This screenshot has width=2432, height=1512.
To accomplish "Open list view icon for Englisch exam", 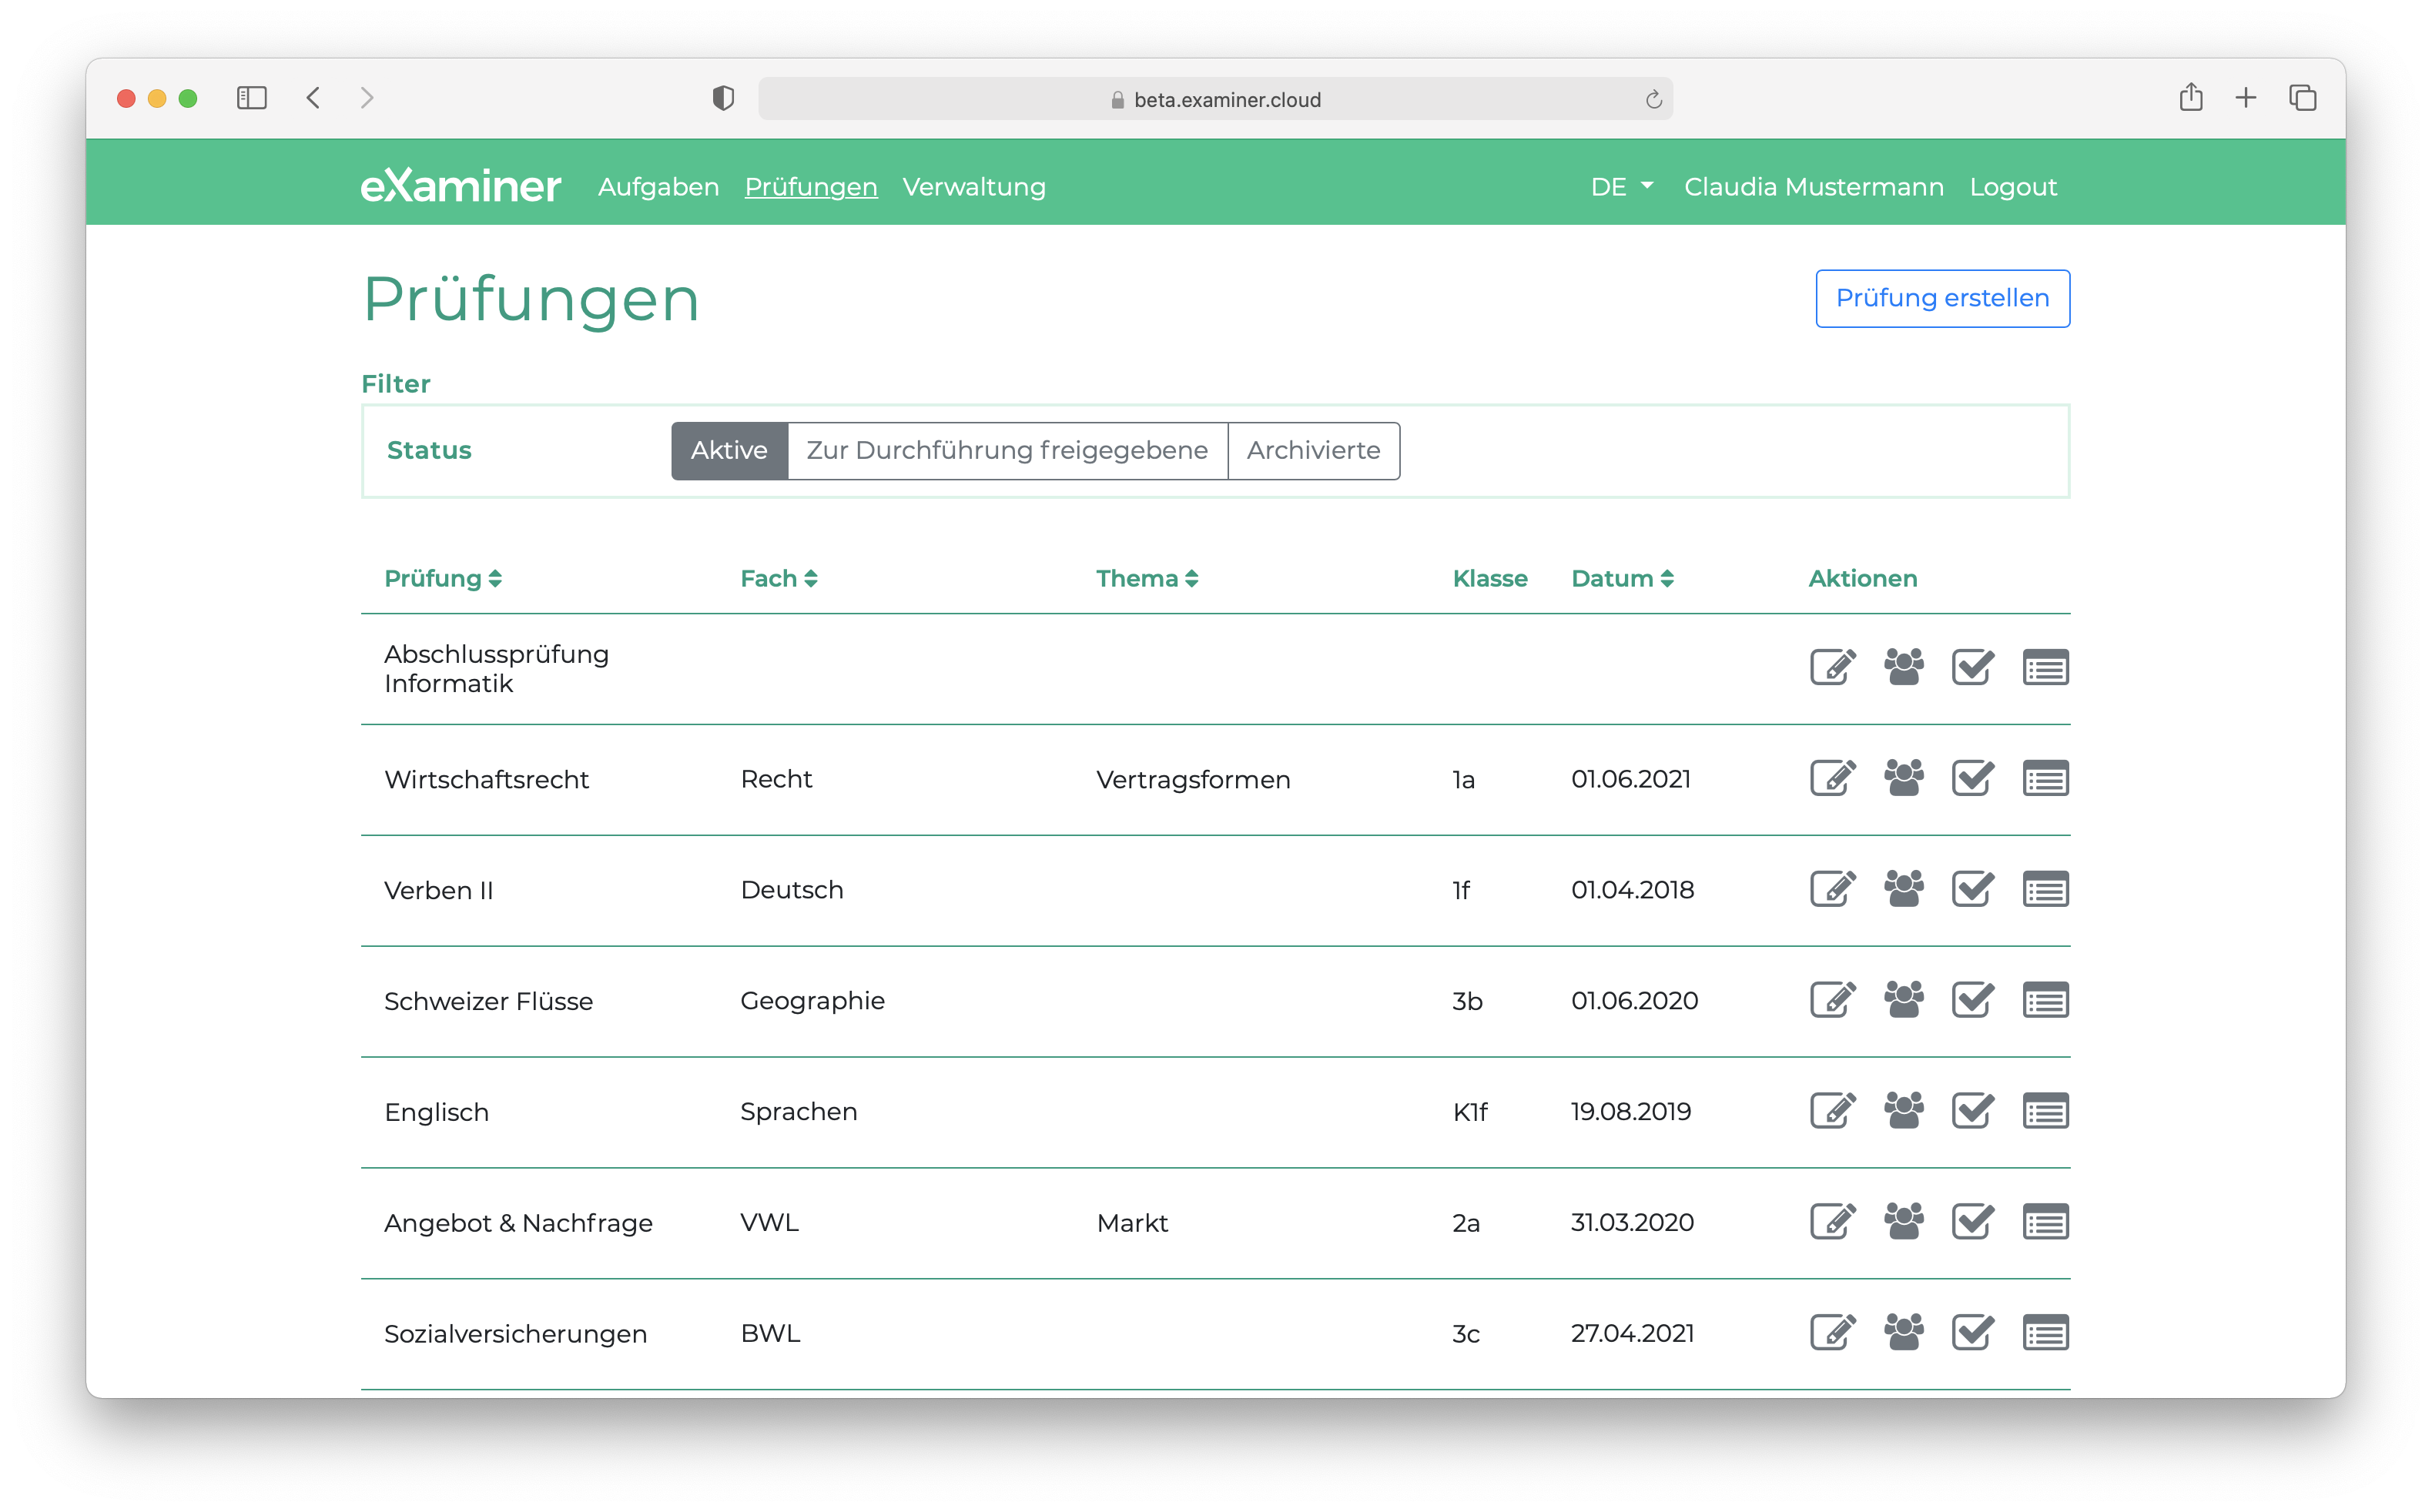I will click(2045, 1111).
